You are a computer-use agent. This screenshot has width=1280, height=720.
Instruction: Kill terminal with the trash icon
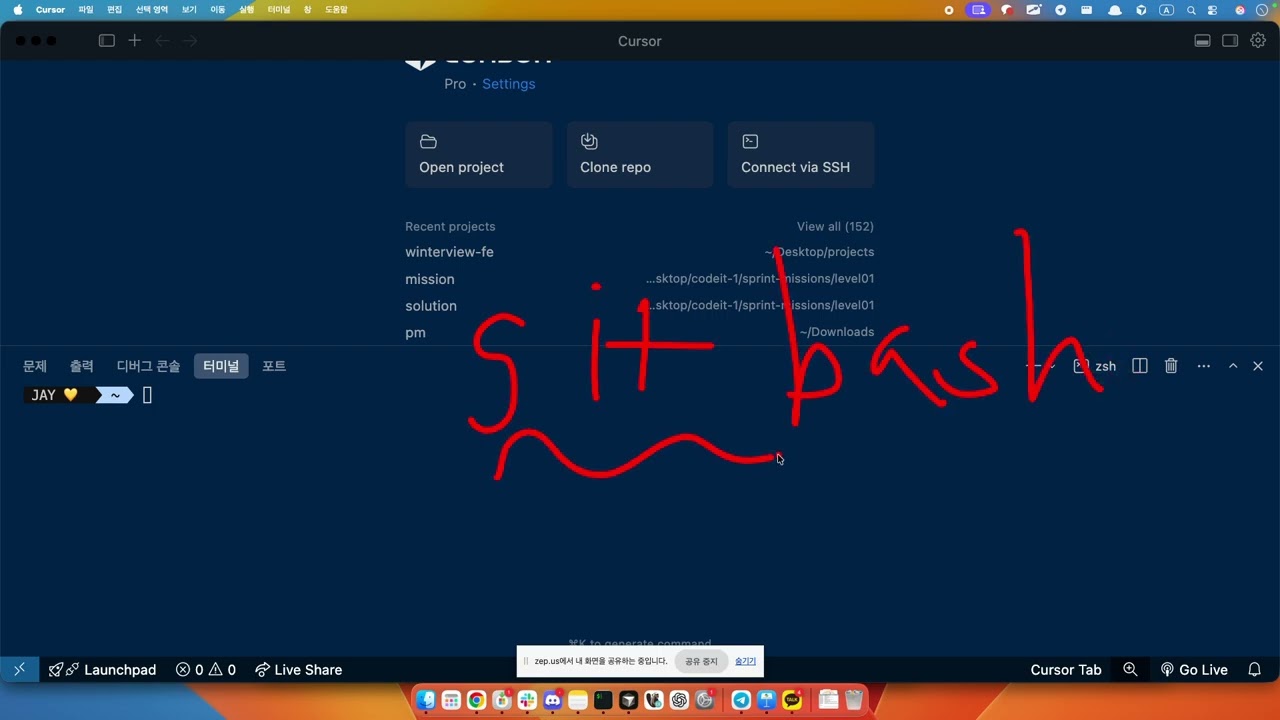[x=1171, y=366]
